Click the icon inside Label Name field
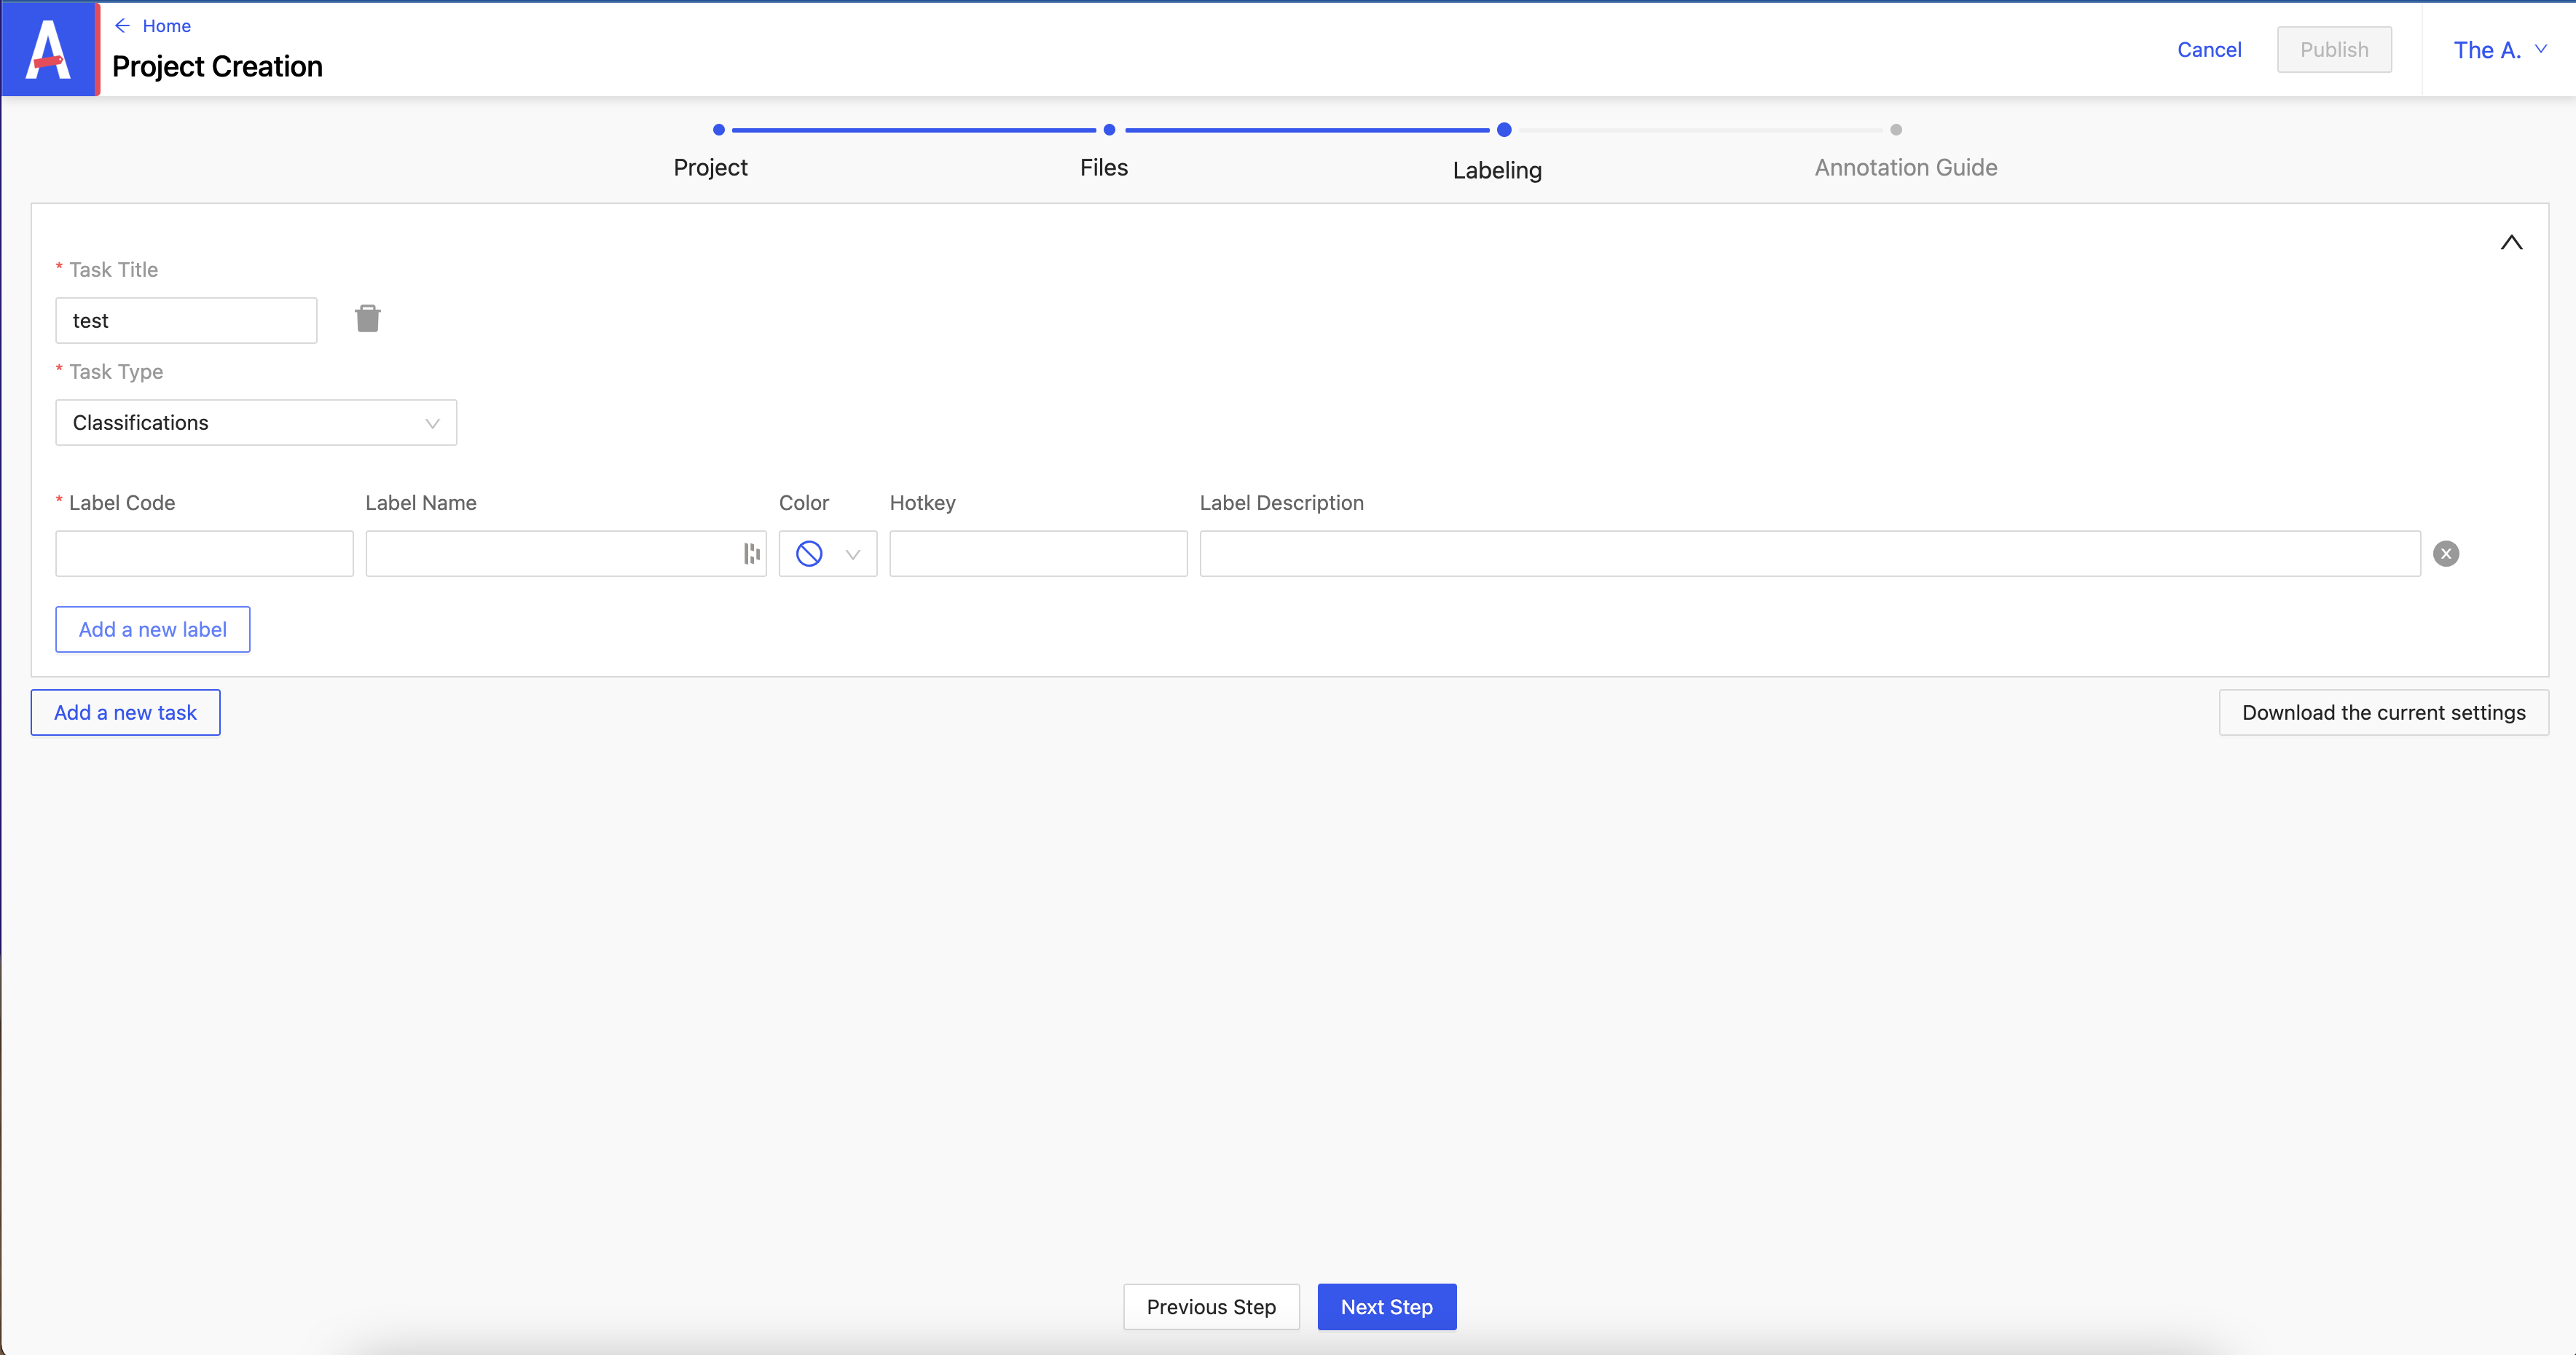The width and height of the screenshot is (2576, 1355). 752,554
